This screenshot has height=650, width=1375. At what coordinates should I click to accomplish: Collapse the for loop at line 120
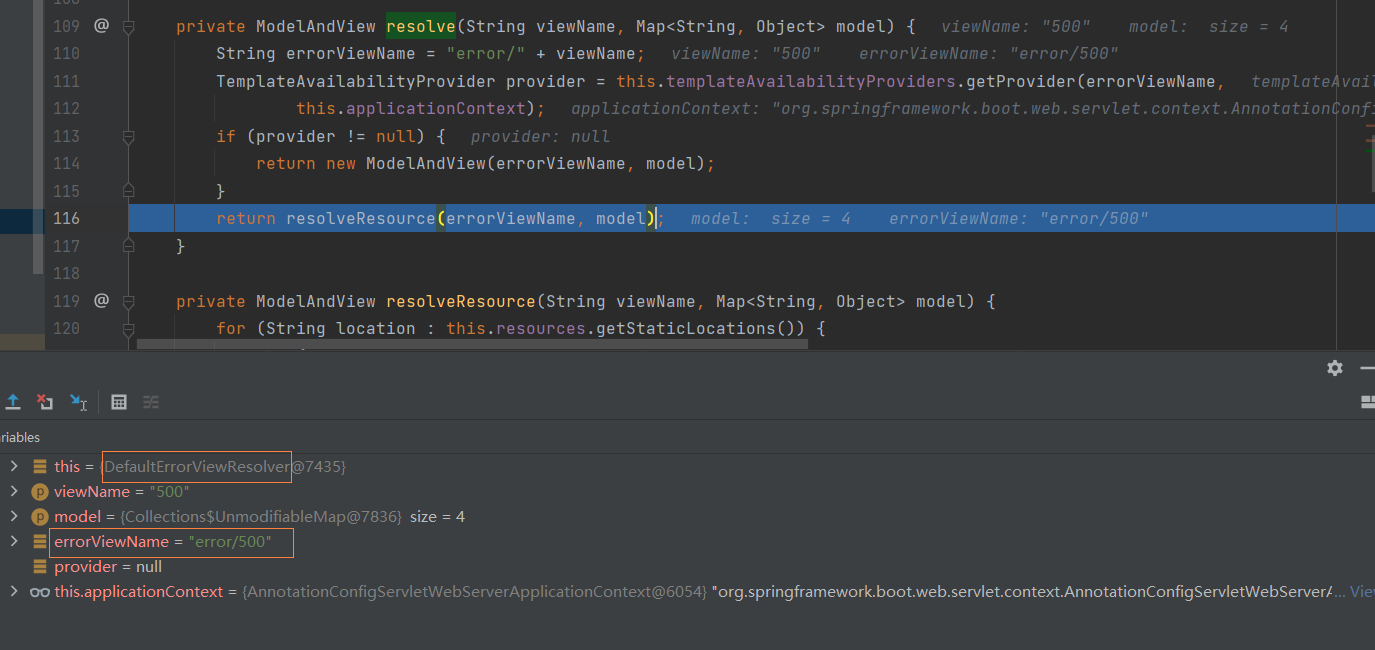click(128, 329)
